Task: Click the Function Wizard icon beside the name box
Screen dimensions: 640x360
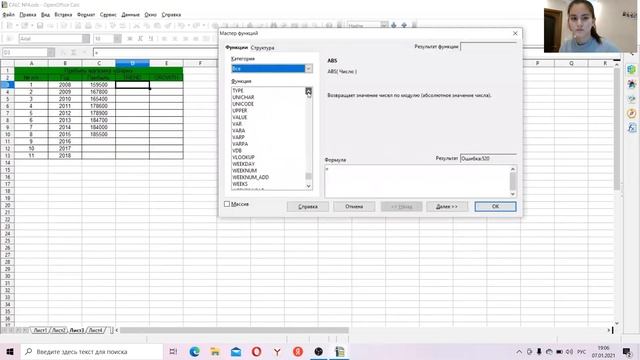Action: click(63, 53)
